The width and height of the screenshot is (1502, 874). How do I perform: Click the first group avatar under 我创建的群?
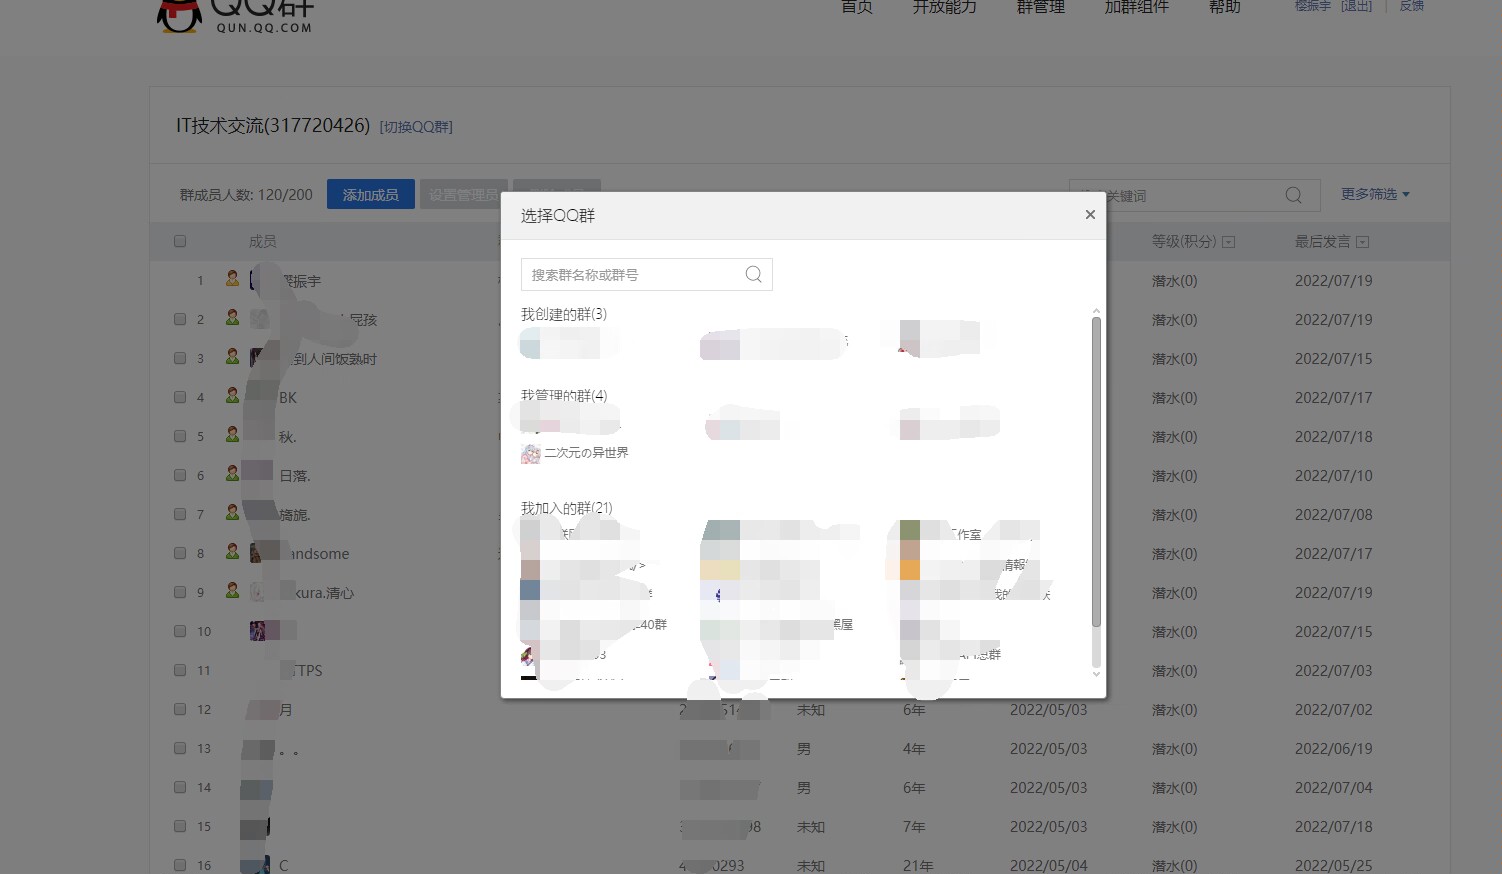tap(529, 342)
